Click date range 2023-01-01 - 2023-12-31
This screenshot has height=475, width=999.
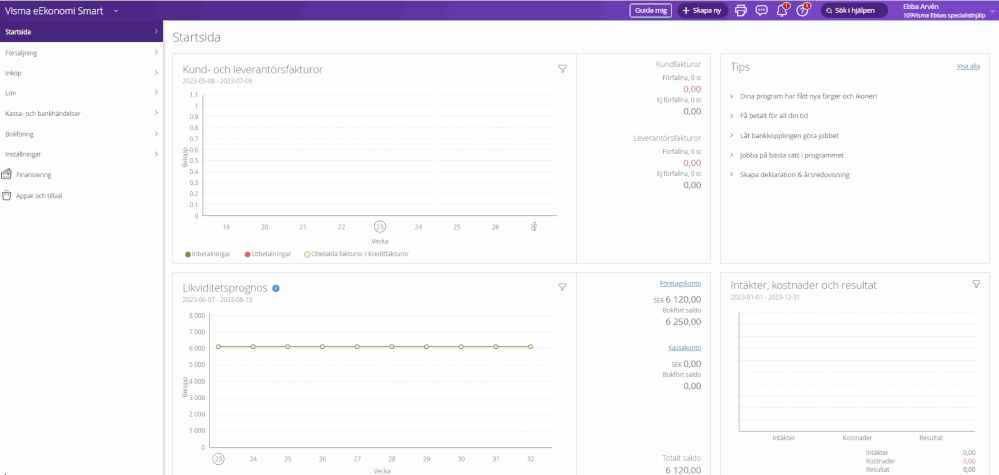(766, 297)
